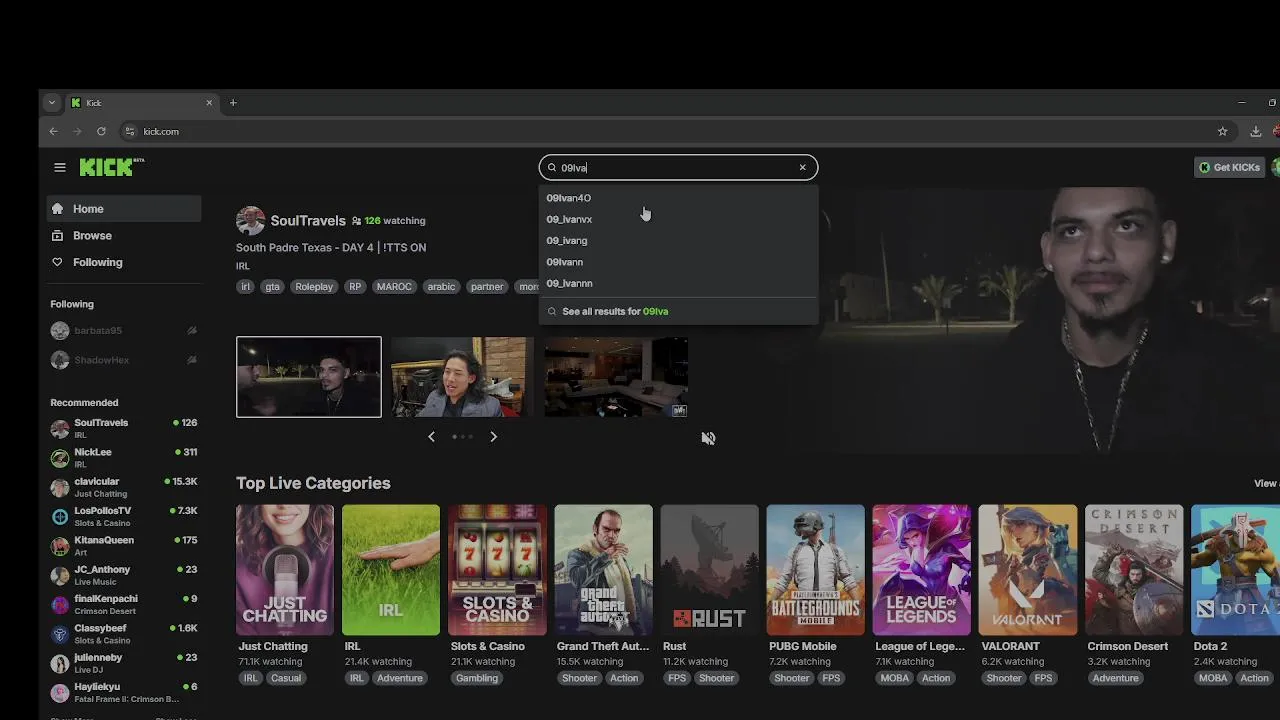
Task: Clear the search field with the X
Action: [802, 167]
